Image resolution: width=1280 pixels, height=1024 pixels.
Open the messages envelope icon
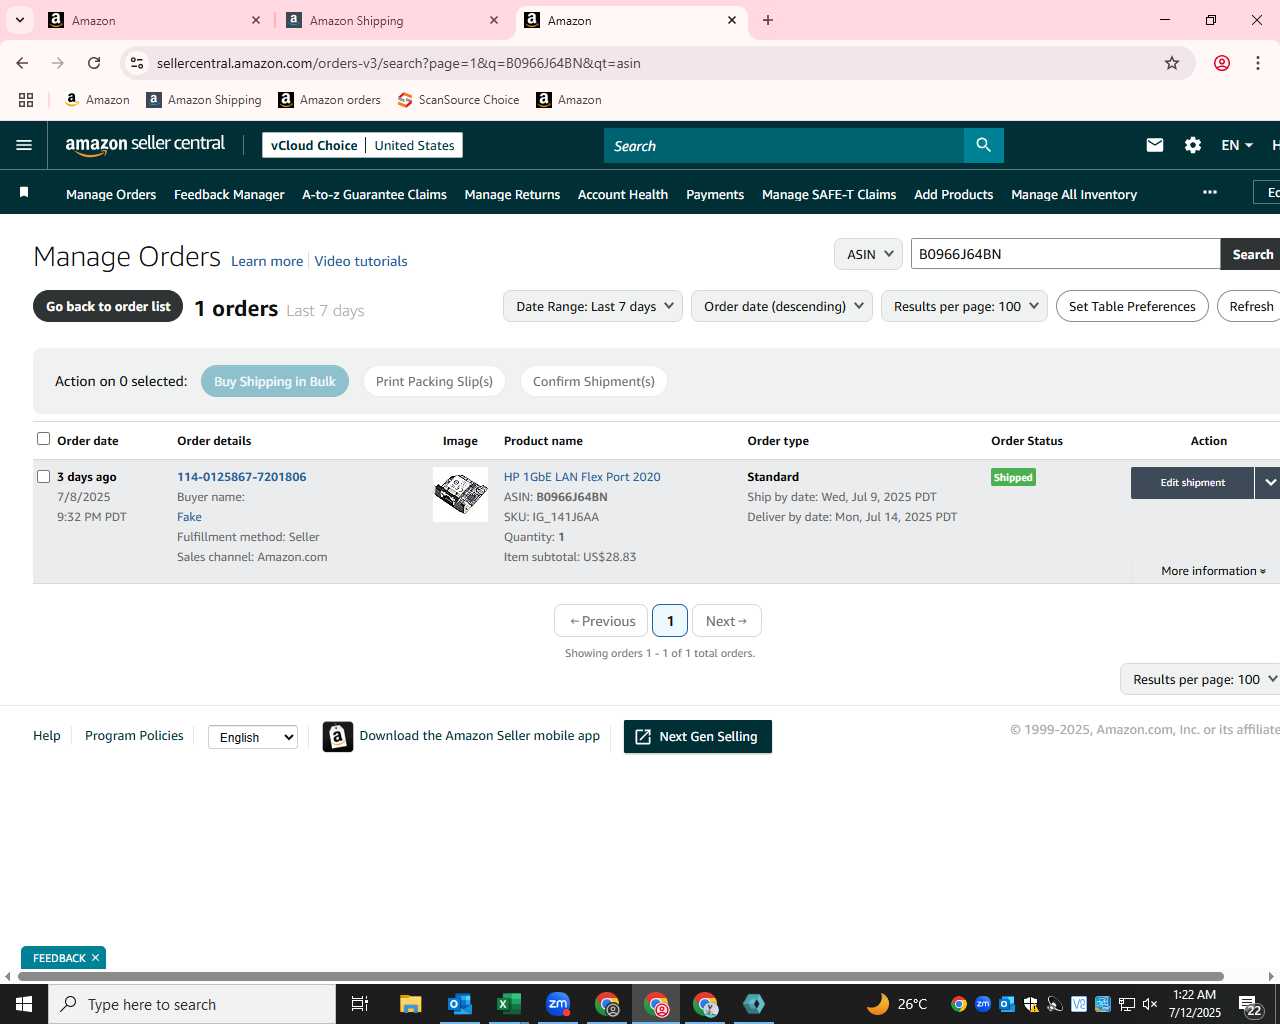pyautogui.click(x=1155, y=145)
